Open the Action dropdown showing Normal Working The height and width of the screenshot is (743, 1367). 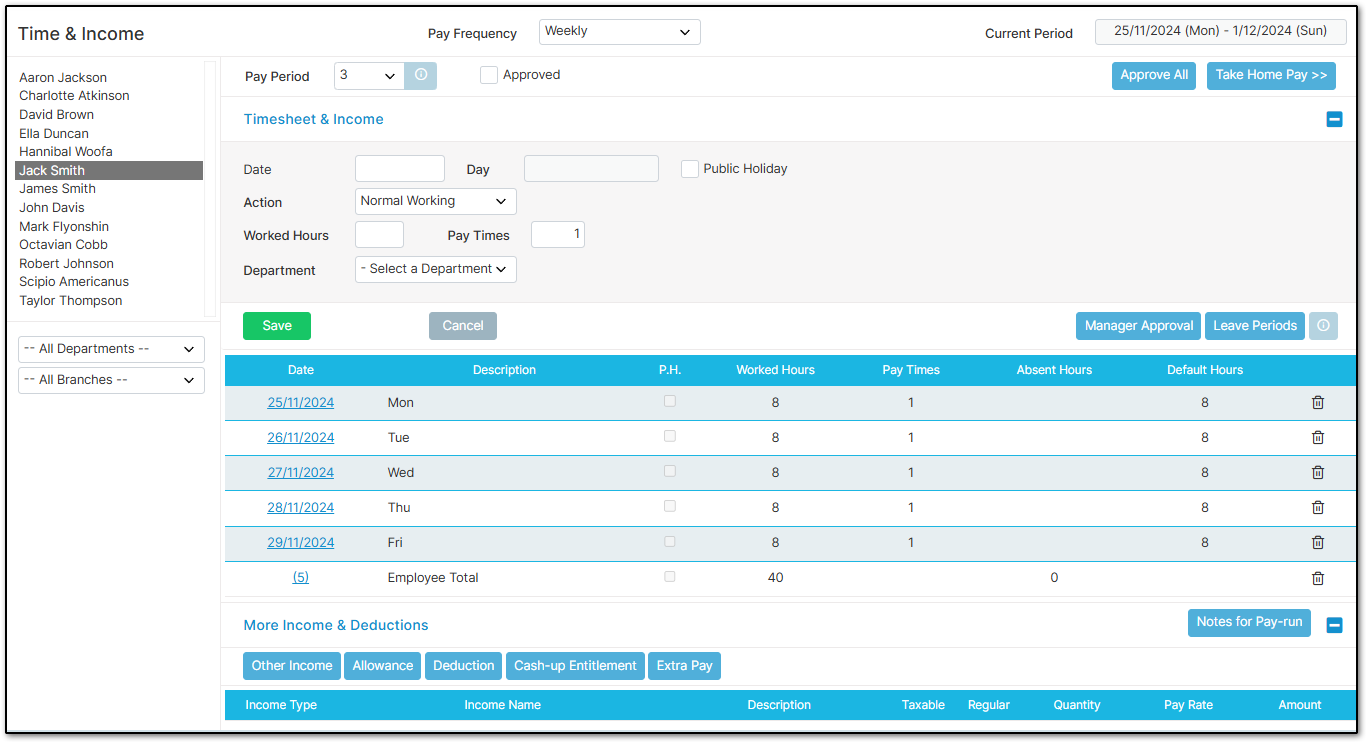click(436, 201)
